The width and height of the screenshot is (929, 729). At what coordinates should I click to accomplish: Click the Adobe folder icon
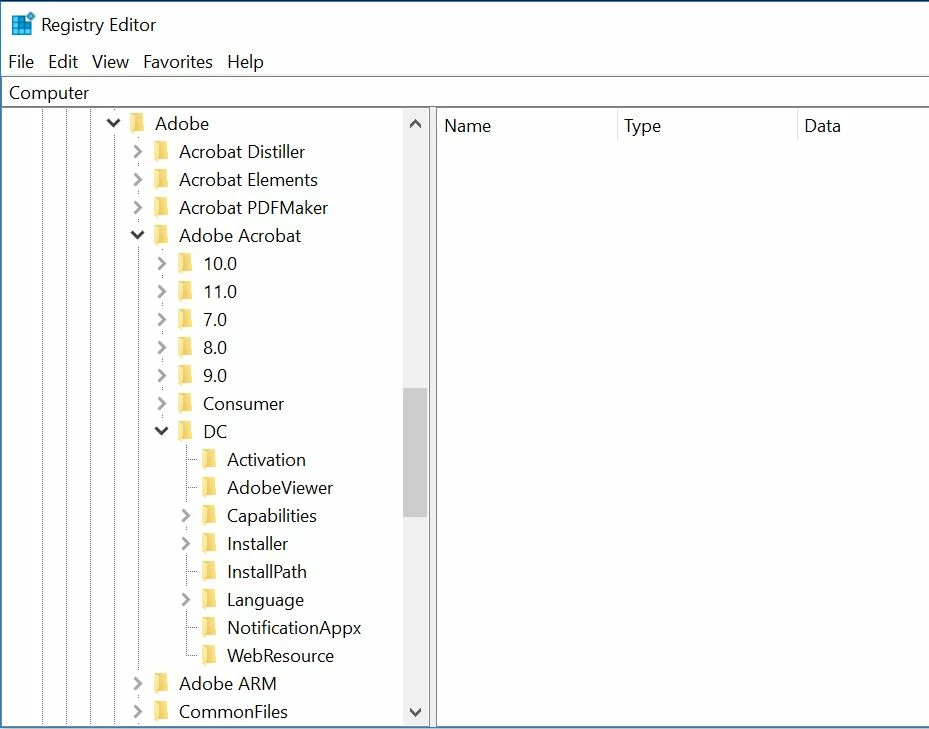click(137, 123)
